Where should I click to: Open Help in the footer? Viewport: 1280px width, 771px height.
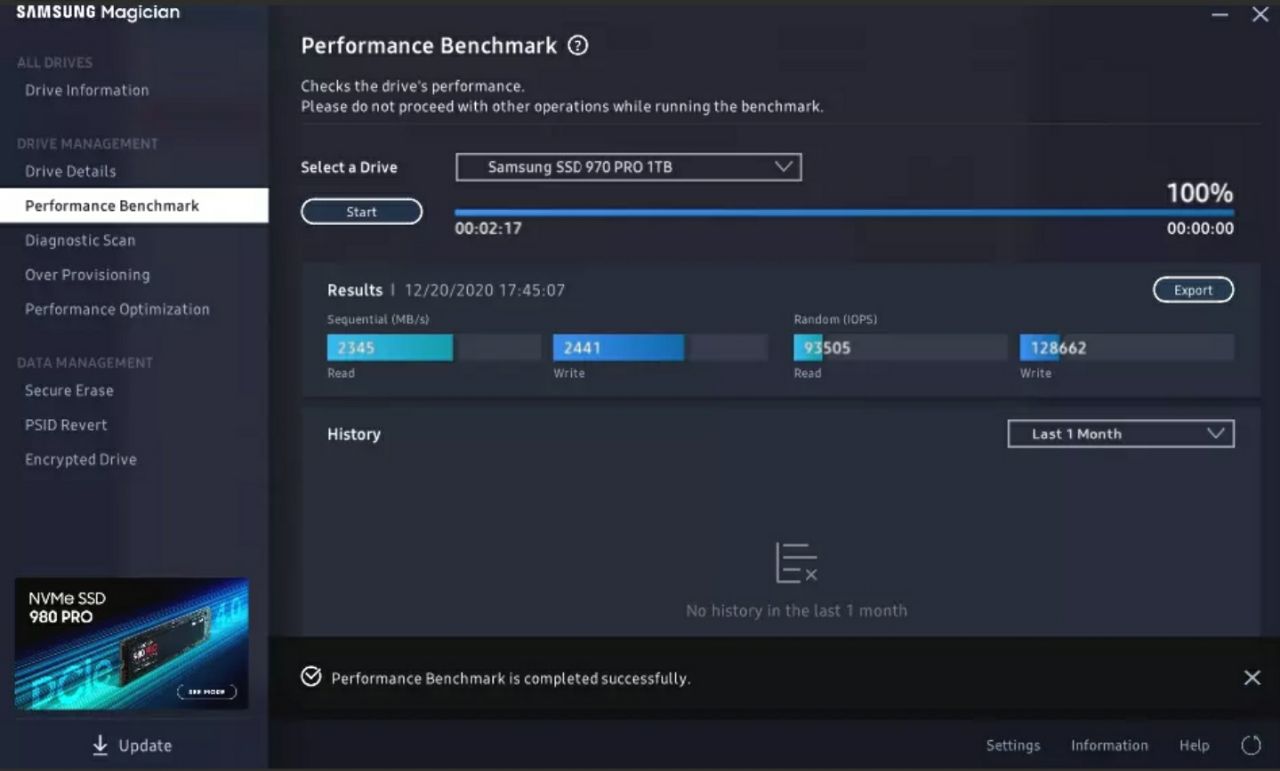(x=1194, y=745)
